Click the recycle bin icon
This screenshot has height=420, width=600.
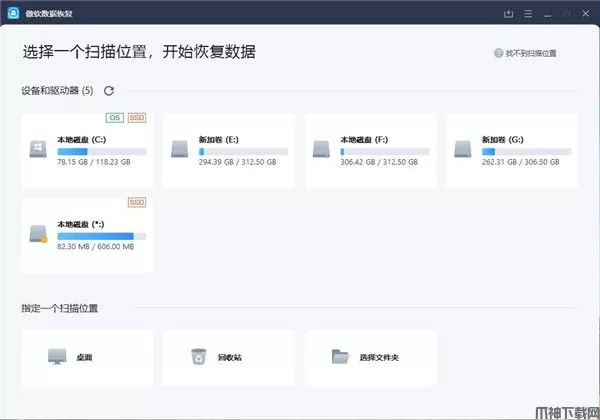(199, 357)
